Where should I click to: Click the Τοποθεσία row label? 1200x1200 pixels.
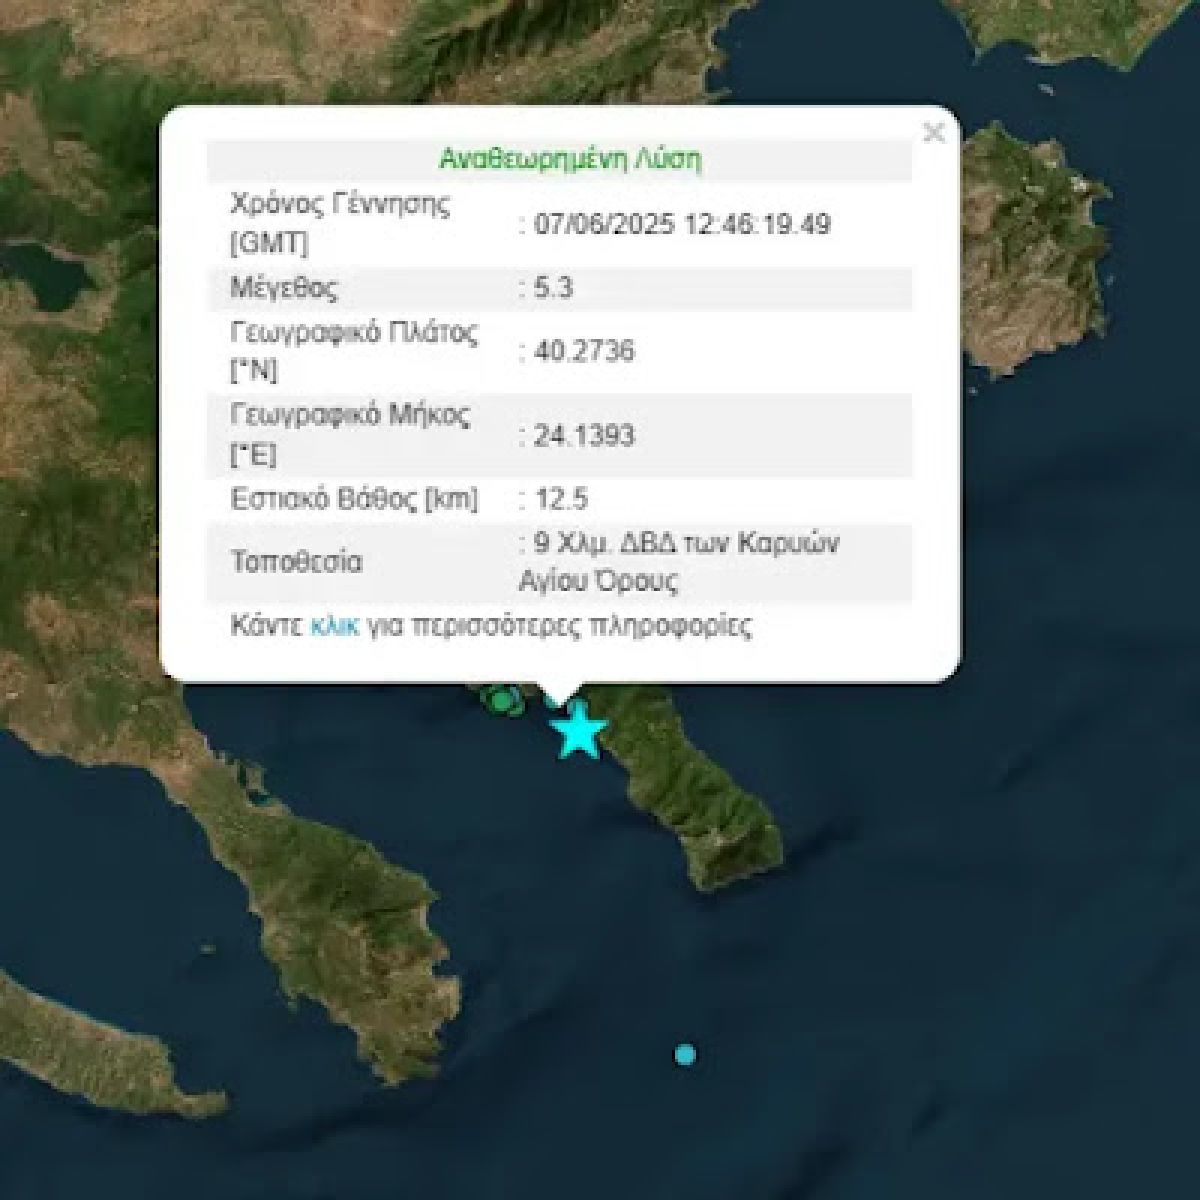(297, 562)
